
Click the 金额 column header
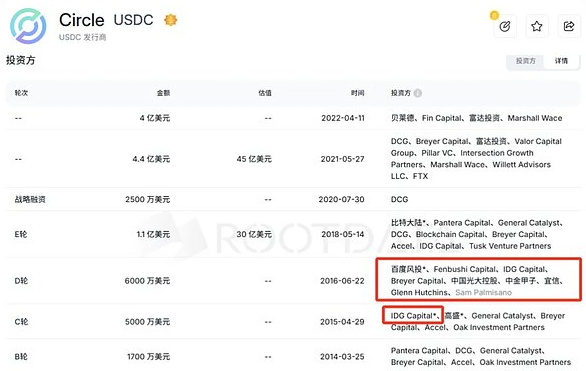163,93
